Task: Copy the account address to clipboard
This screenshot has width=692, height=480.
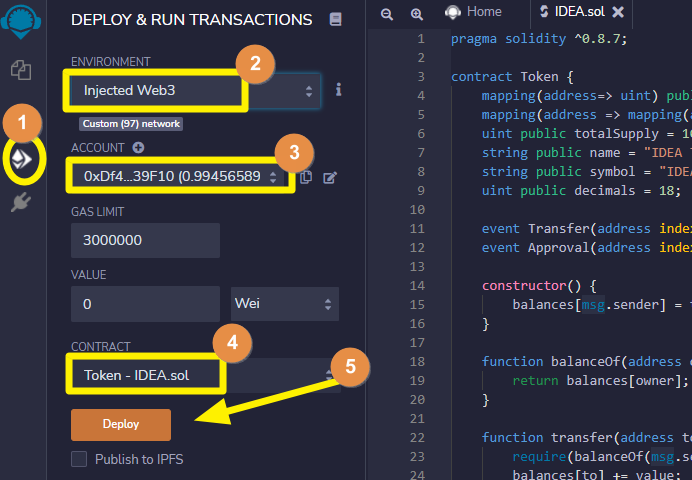Action: click(x=306, y=177)
